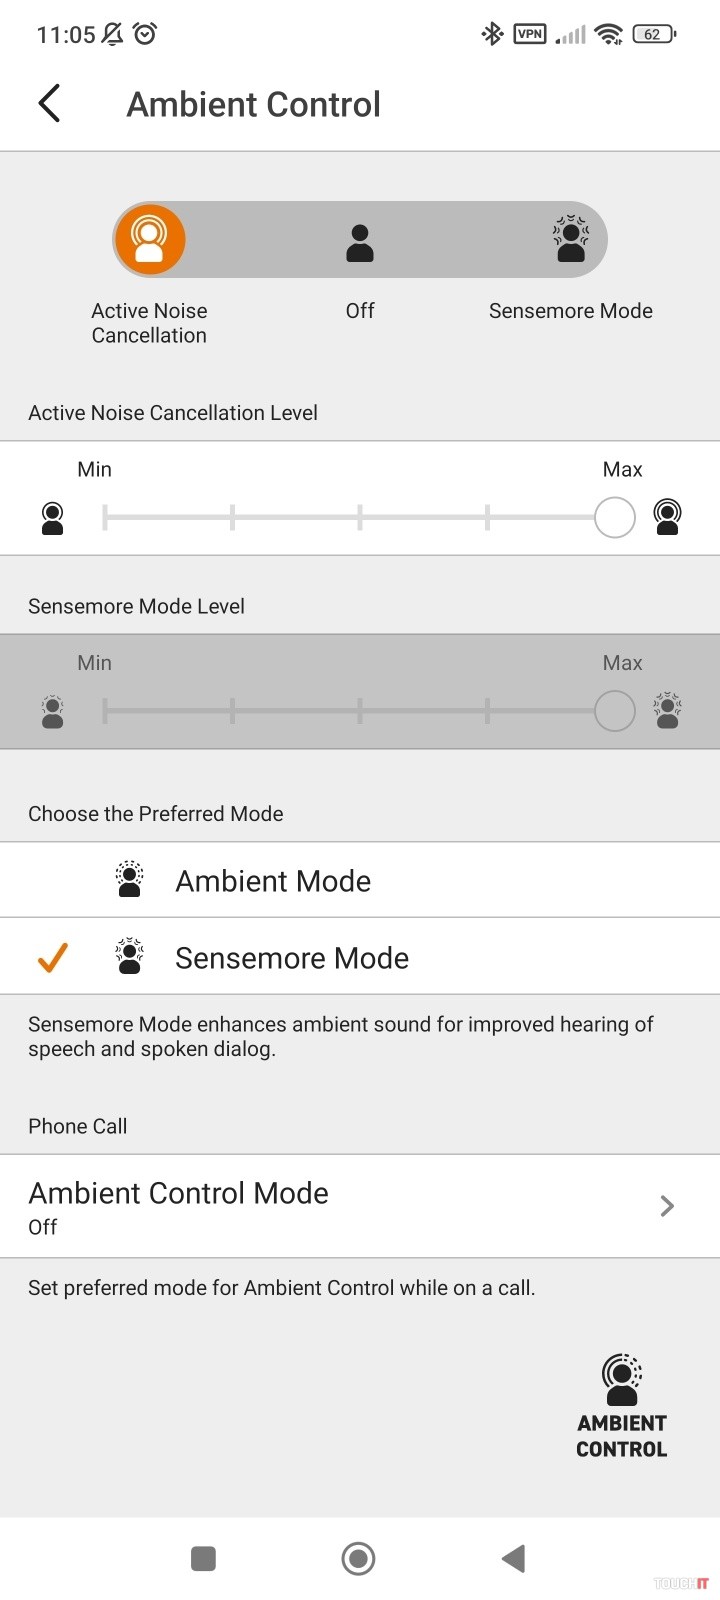Screen dimensions: 720x1600
Task: Tap the back arrow in header
Action: [49, 104]
